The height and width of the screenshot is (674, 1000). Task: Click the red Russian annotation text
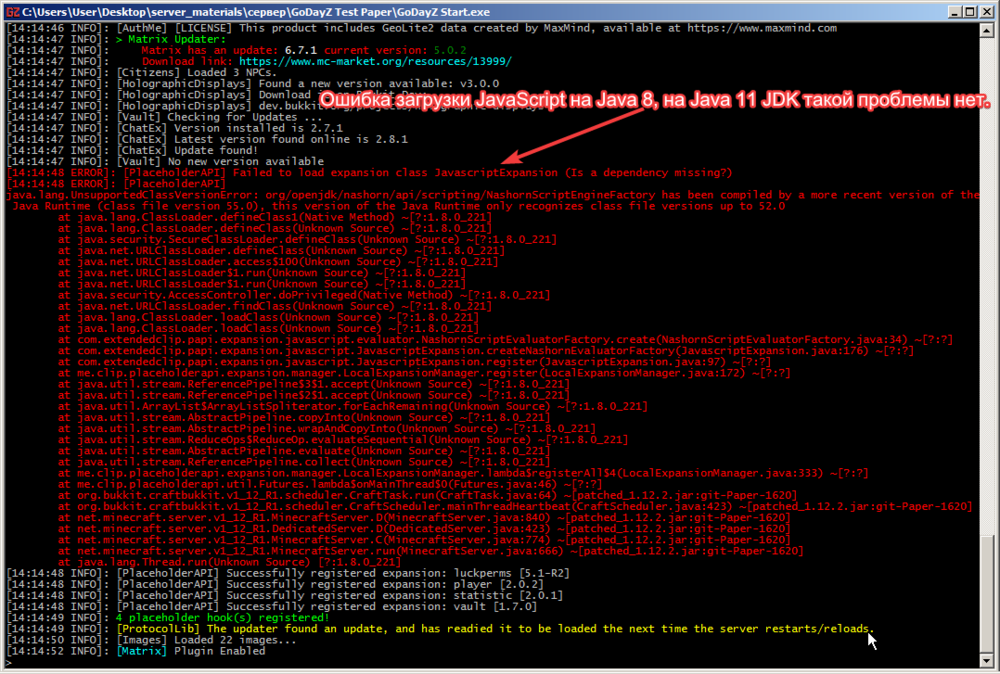655,100
